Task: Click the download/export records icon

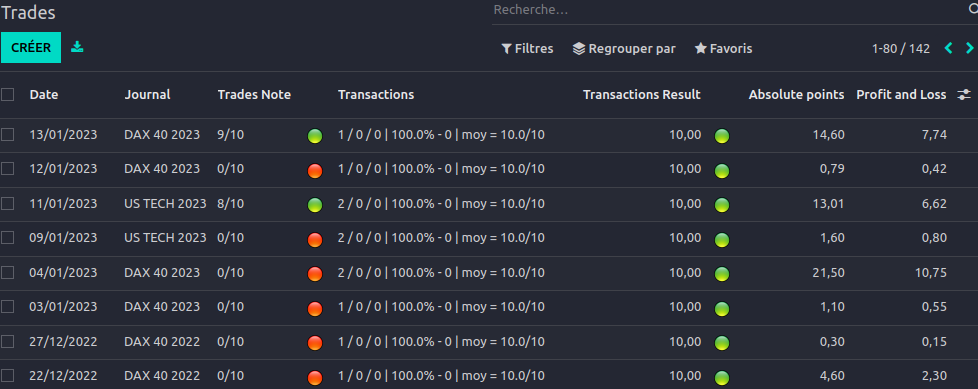Action: point(77,47)
